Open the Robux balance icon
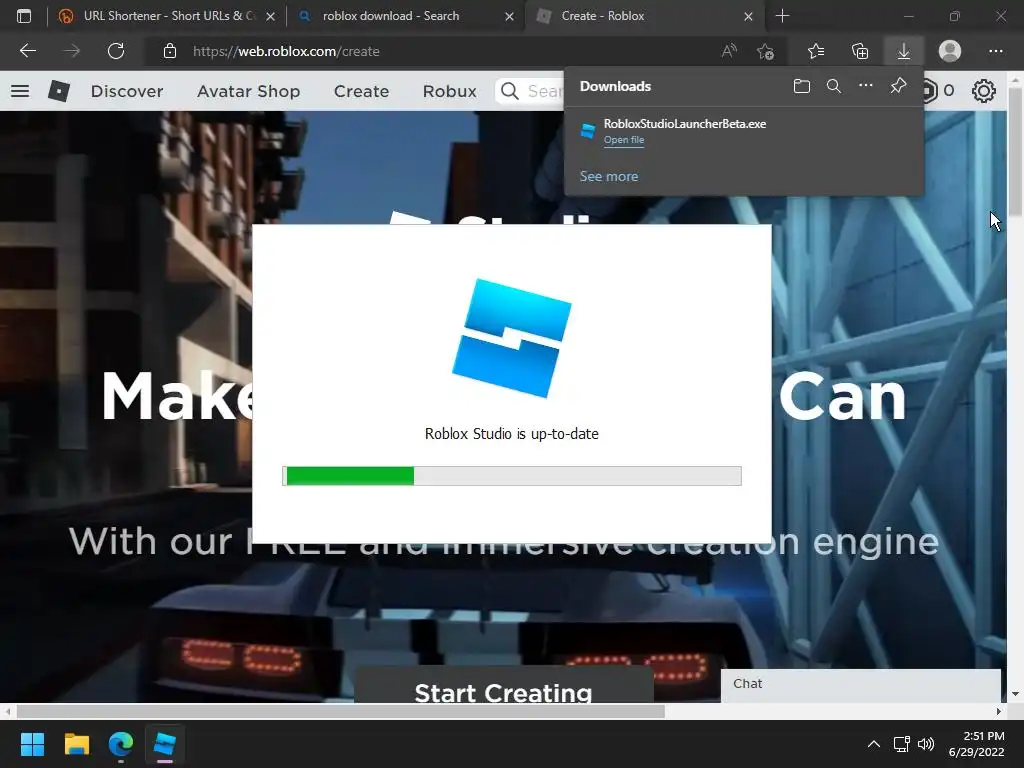 tap(930, 91)
